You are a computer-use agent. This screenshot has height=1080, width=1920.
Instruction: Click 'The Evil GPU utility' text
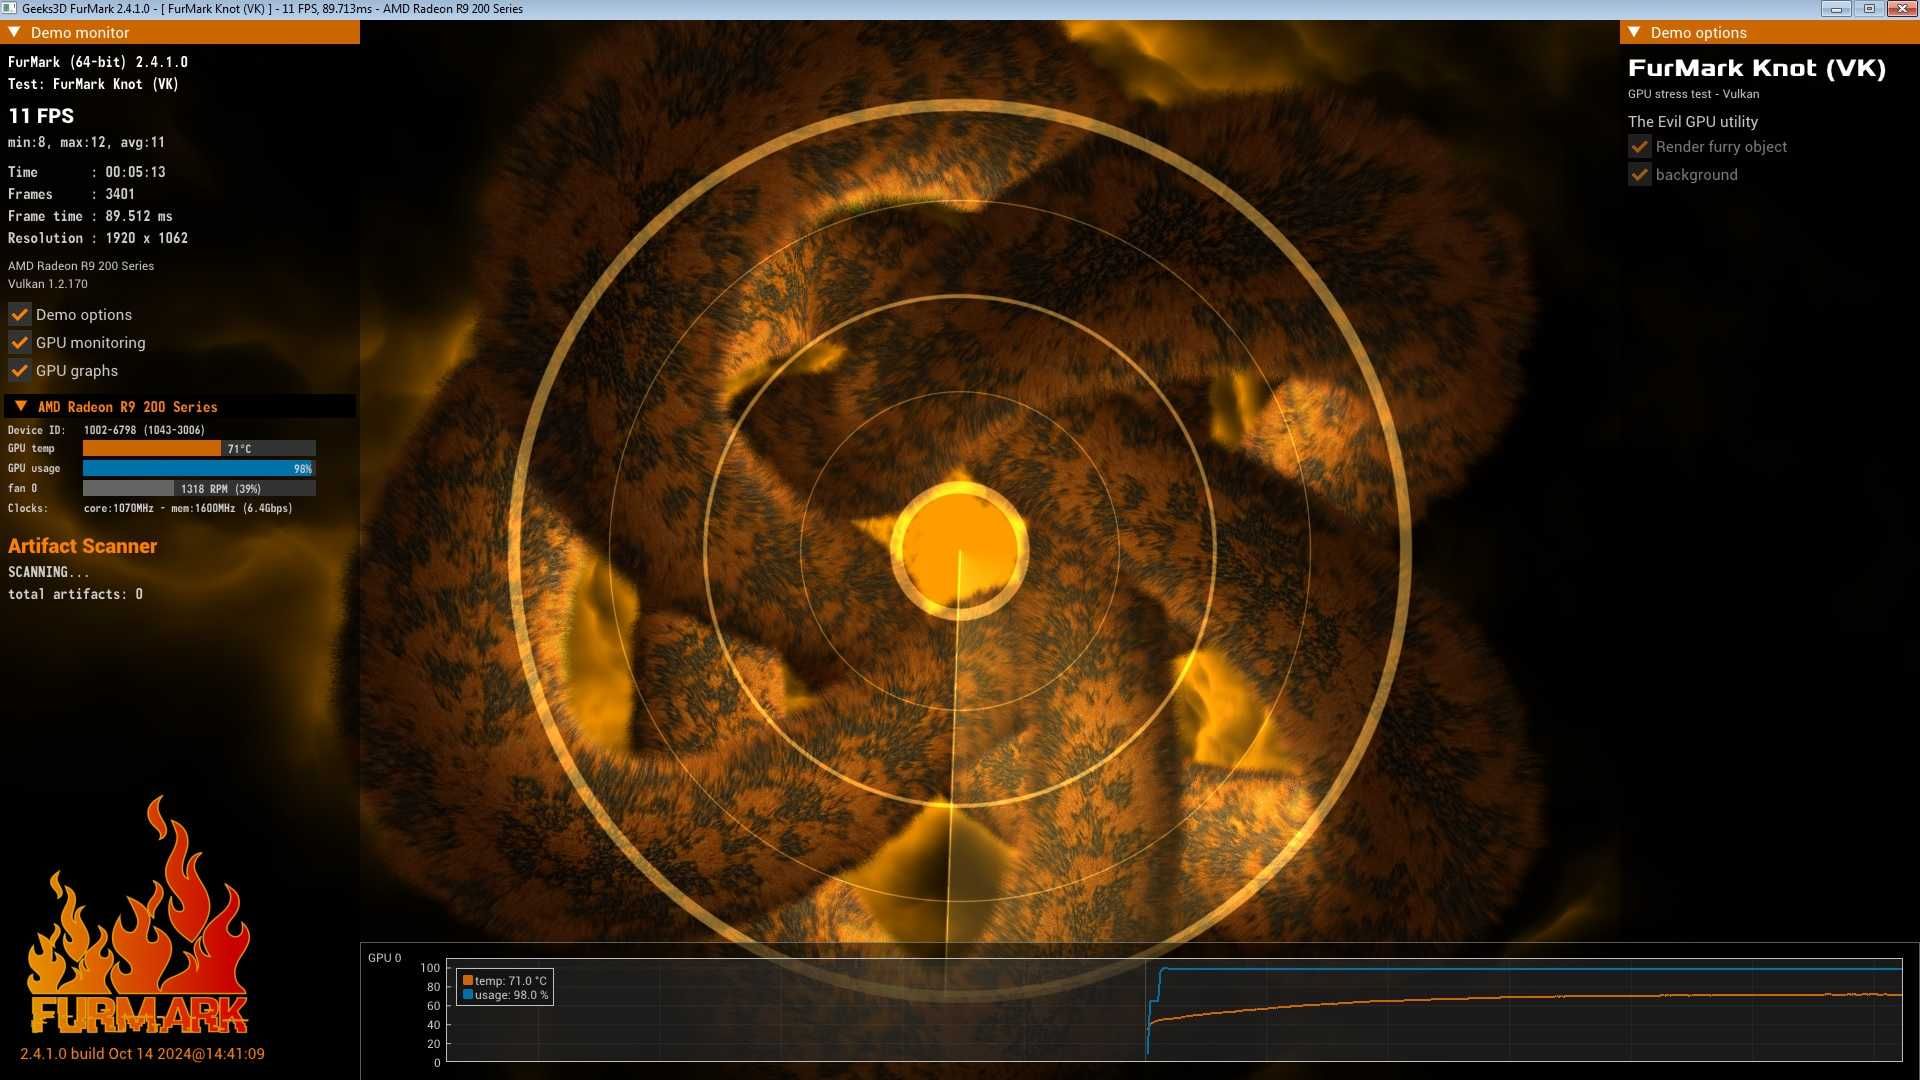click(1693, 122)
